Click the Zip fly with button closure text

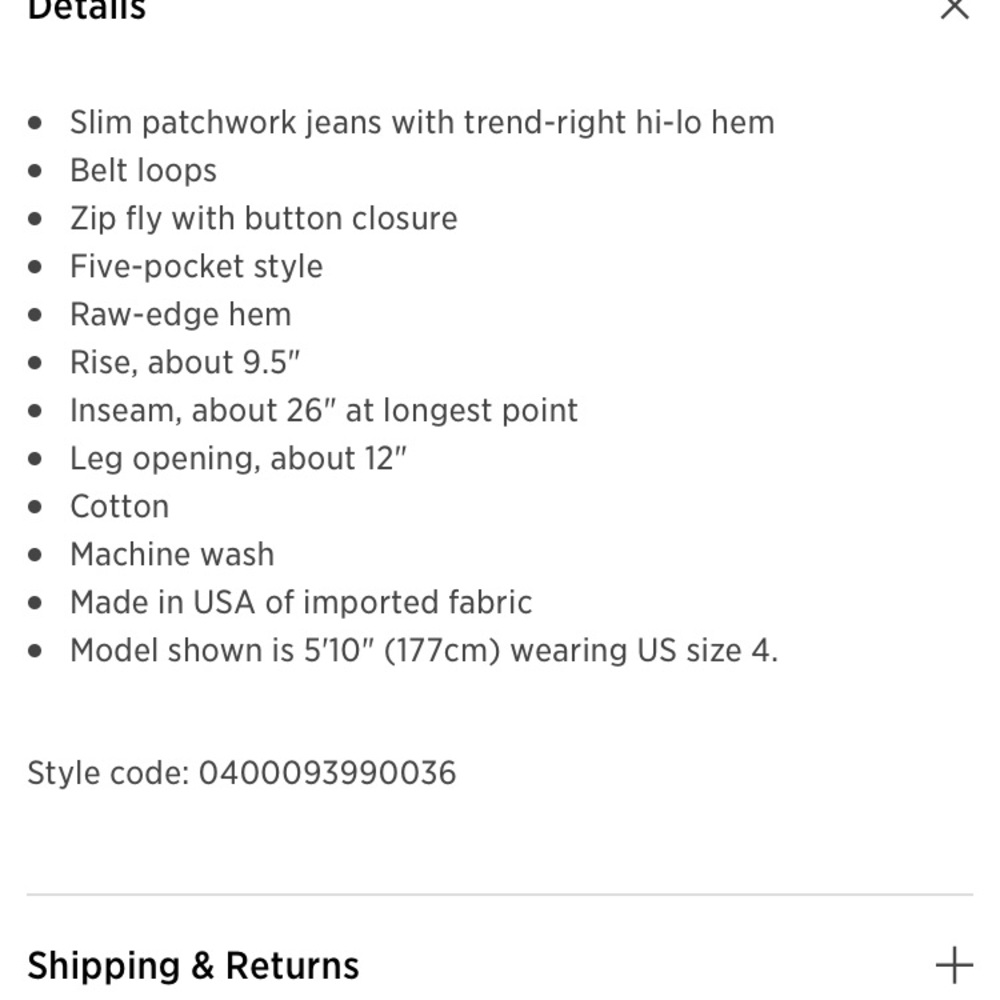(264, 218)
